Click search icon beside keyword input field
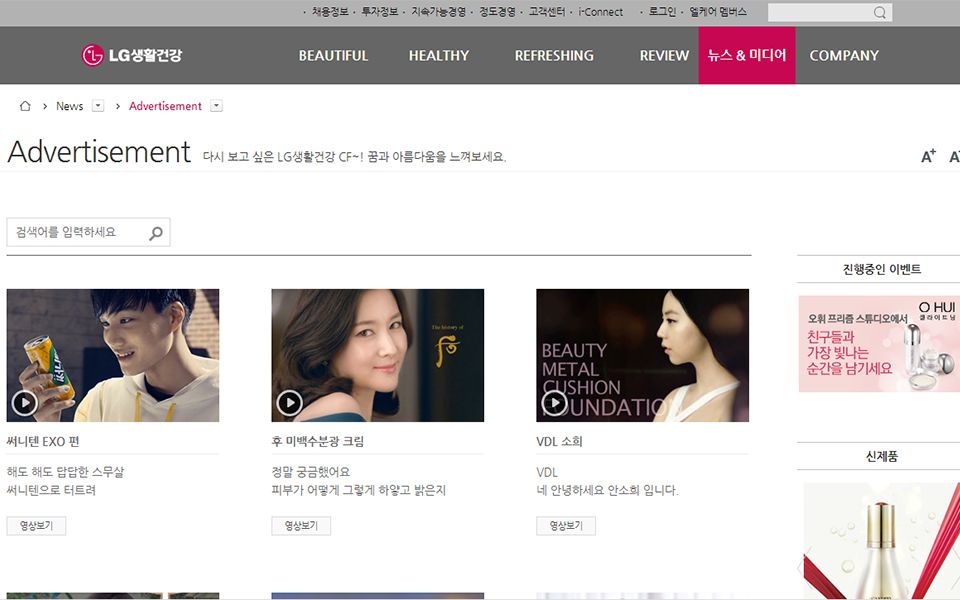 pyautogui.click(x=156, y=233)
